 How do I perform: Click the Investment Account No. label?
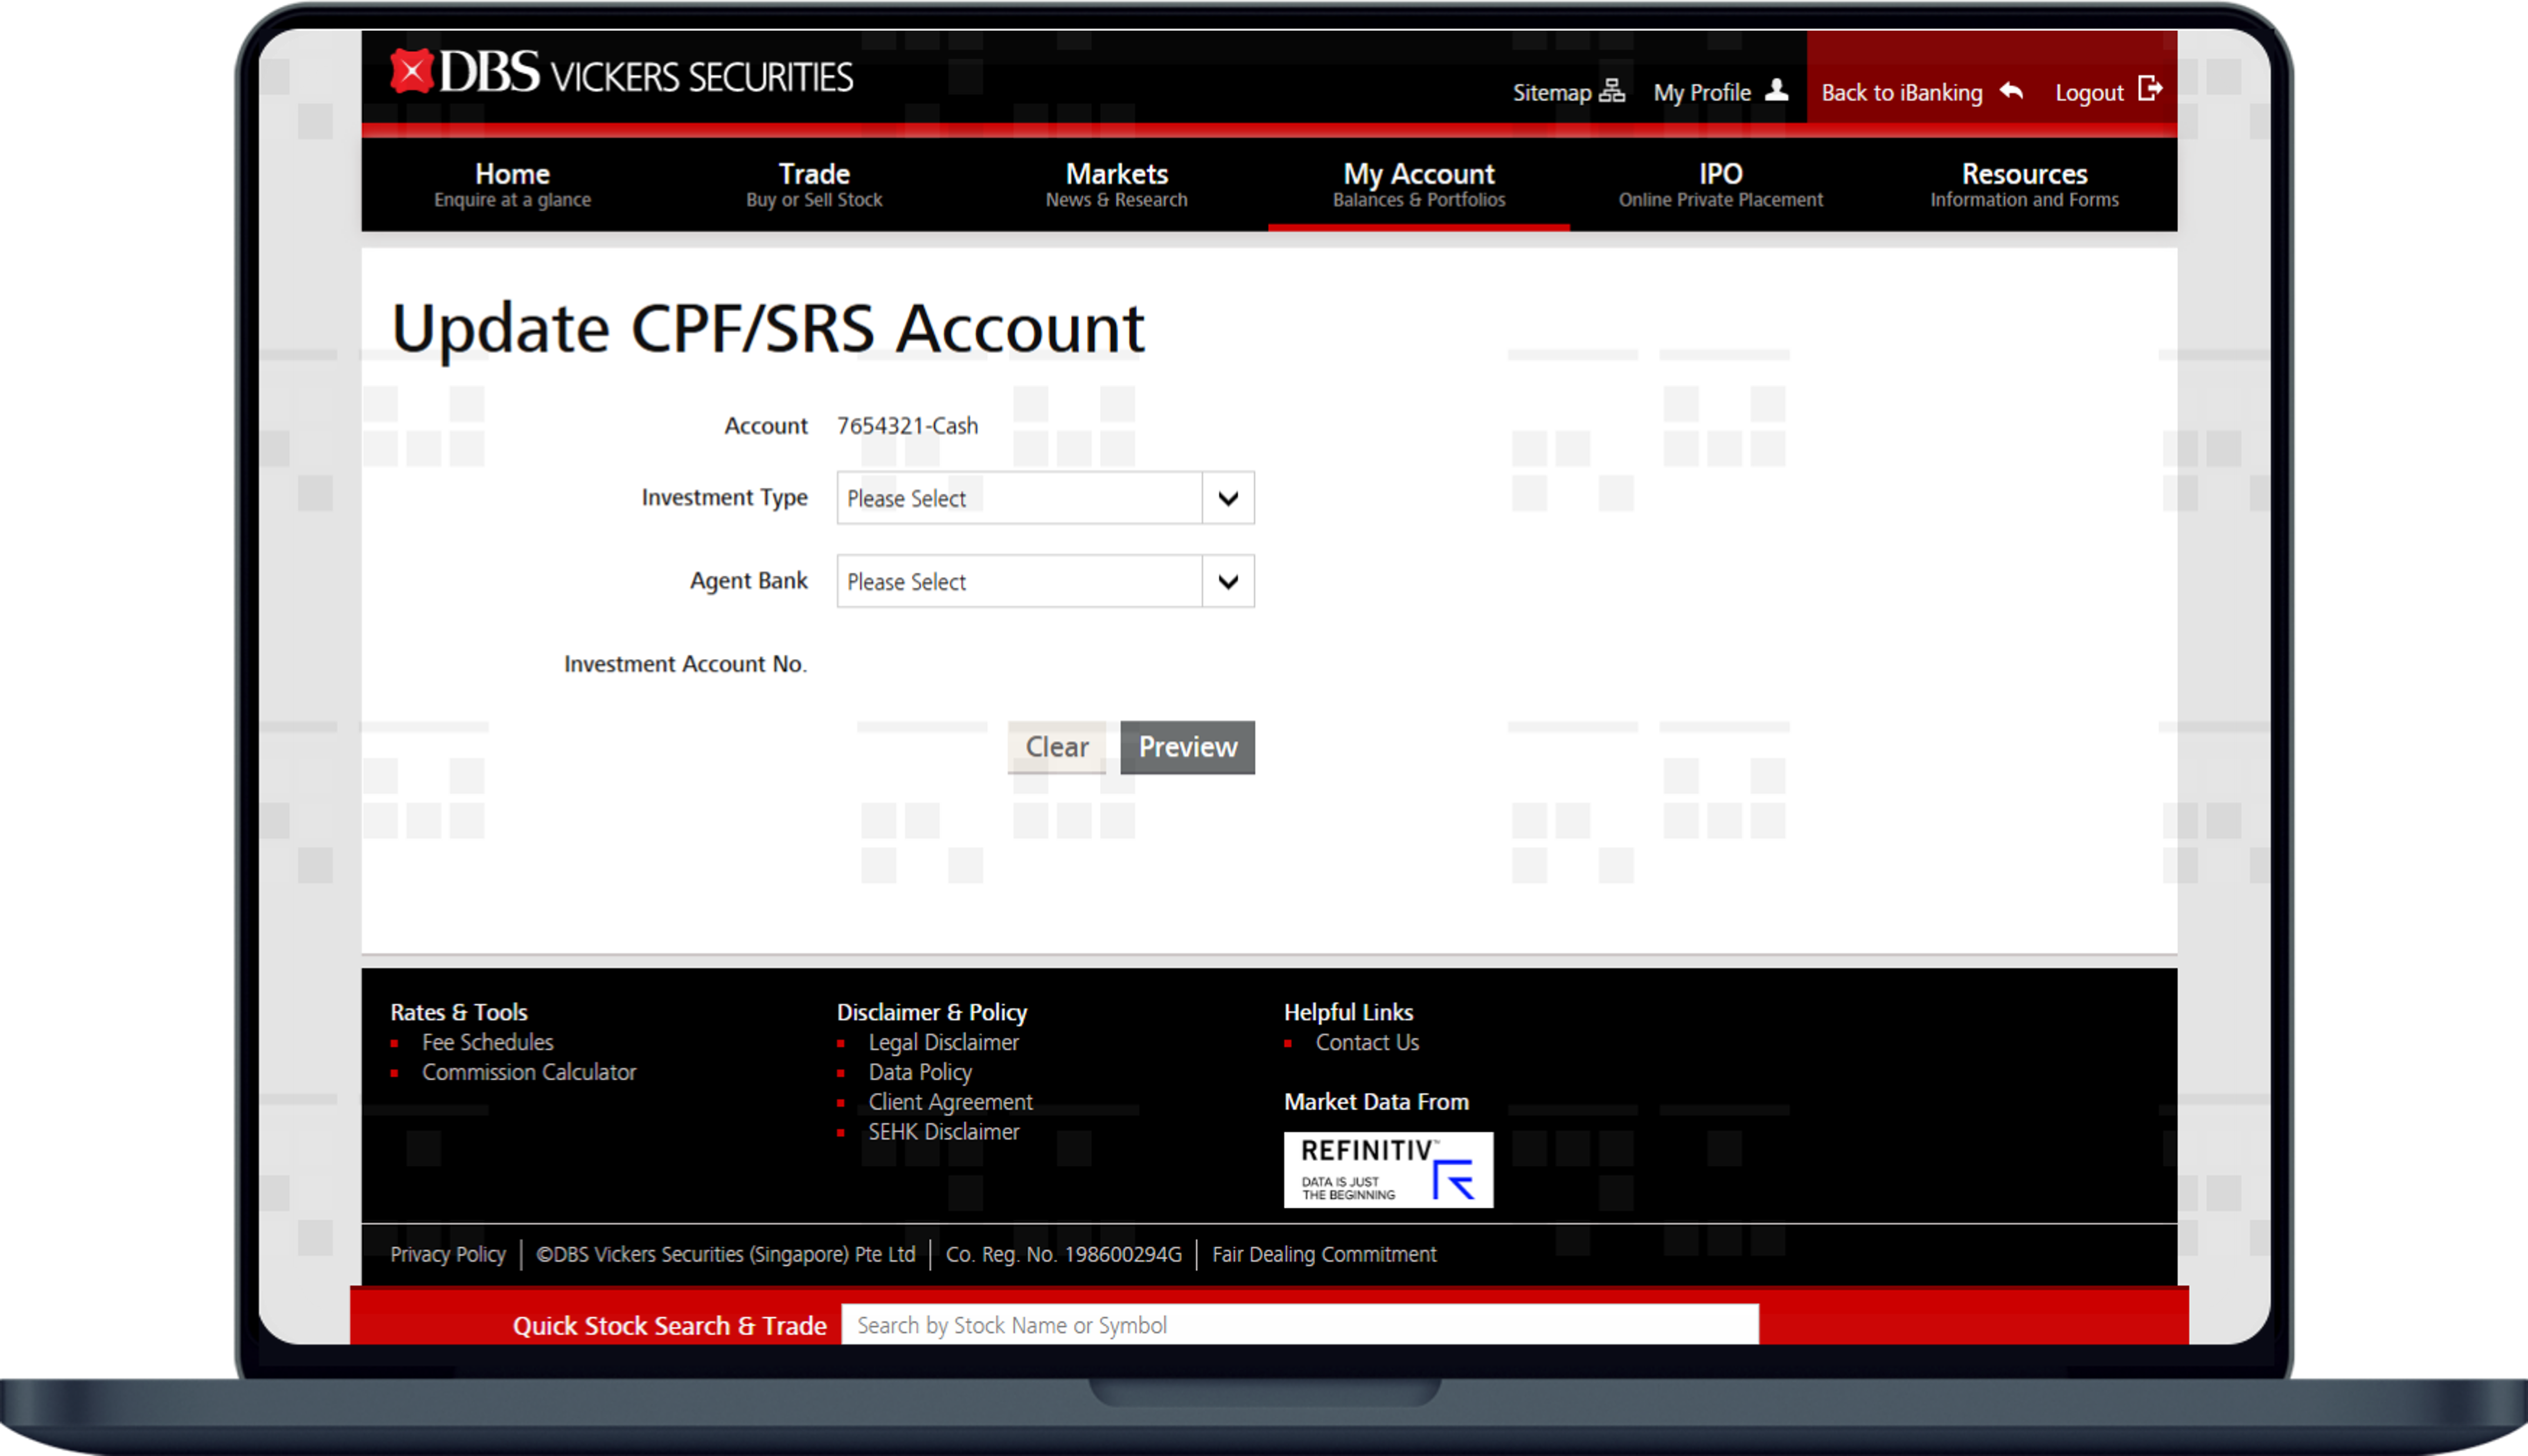[x=685, y=664]
